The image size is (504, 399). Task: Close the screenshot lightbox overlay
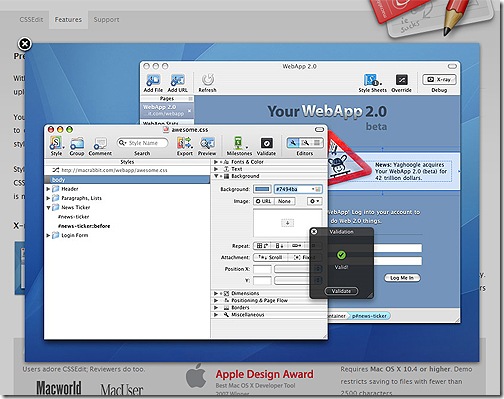[25, 44]
